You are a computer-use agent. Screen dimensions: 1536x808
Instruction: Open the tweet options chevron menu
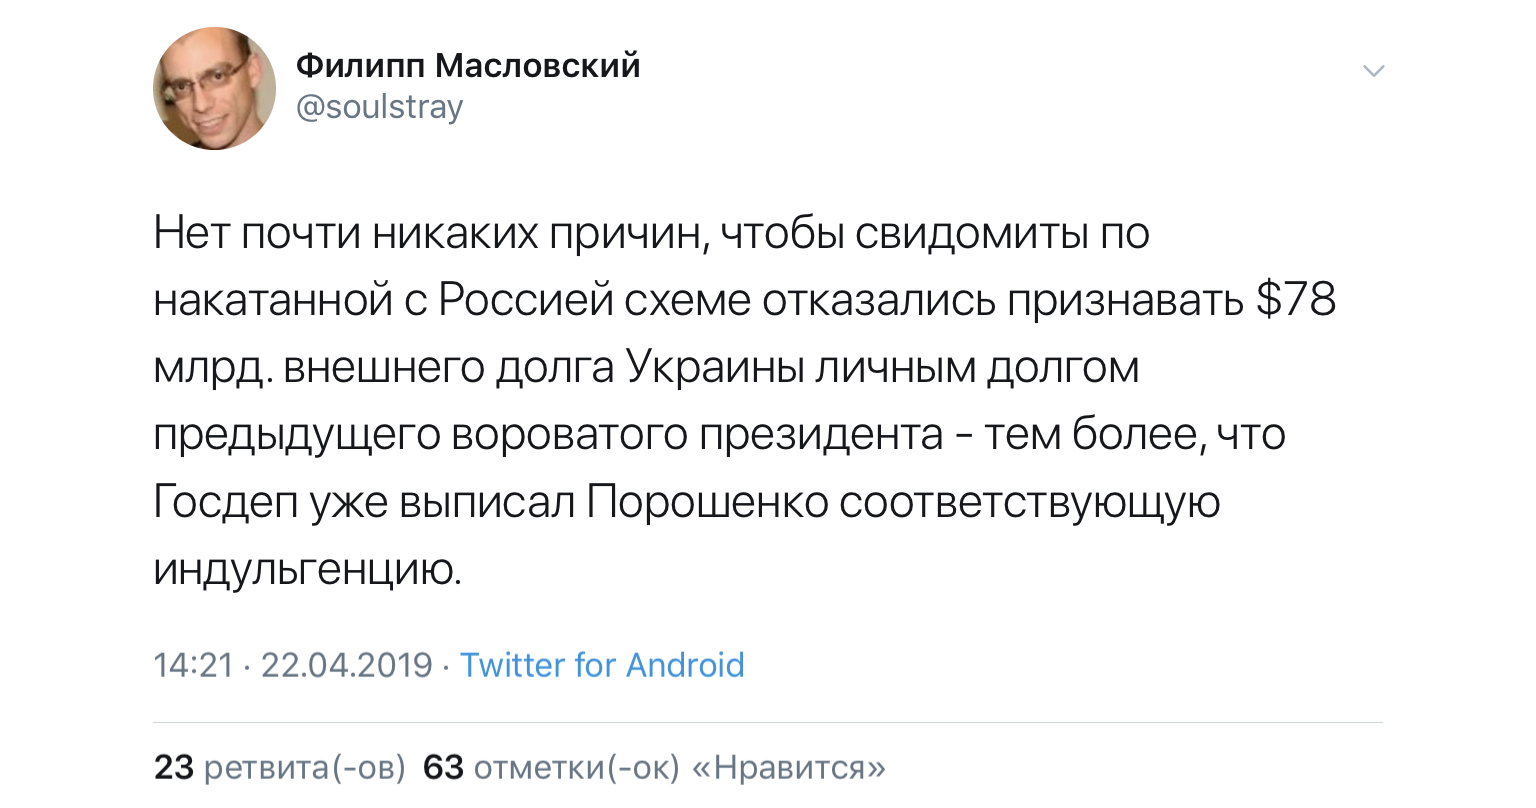(x=1374, y=71)
